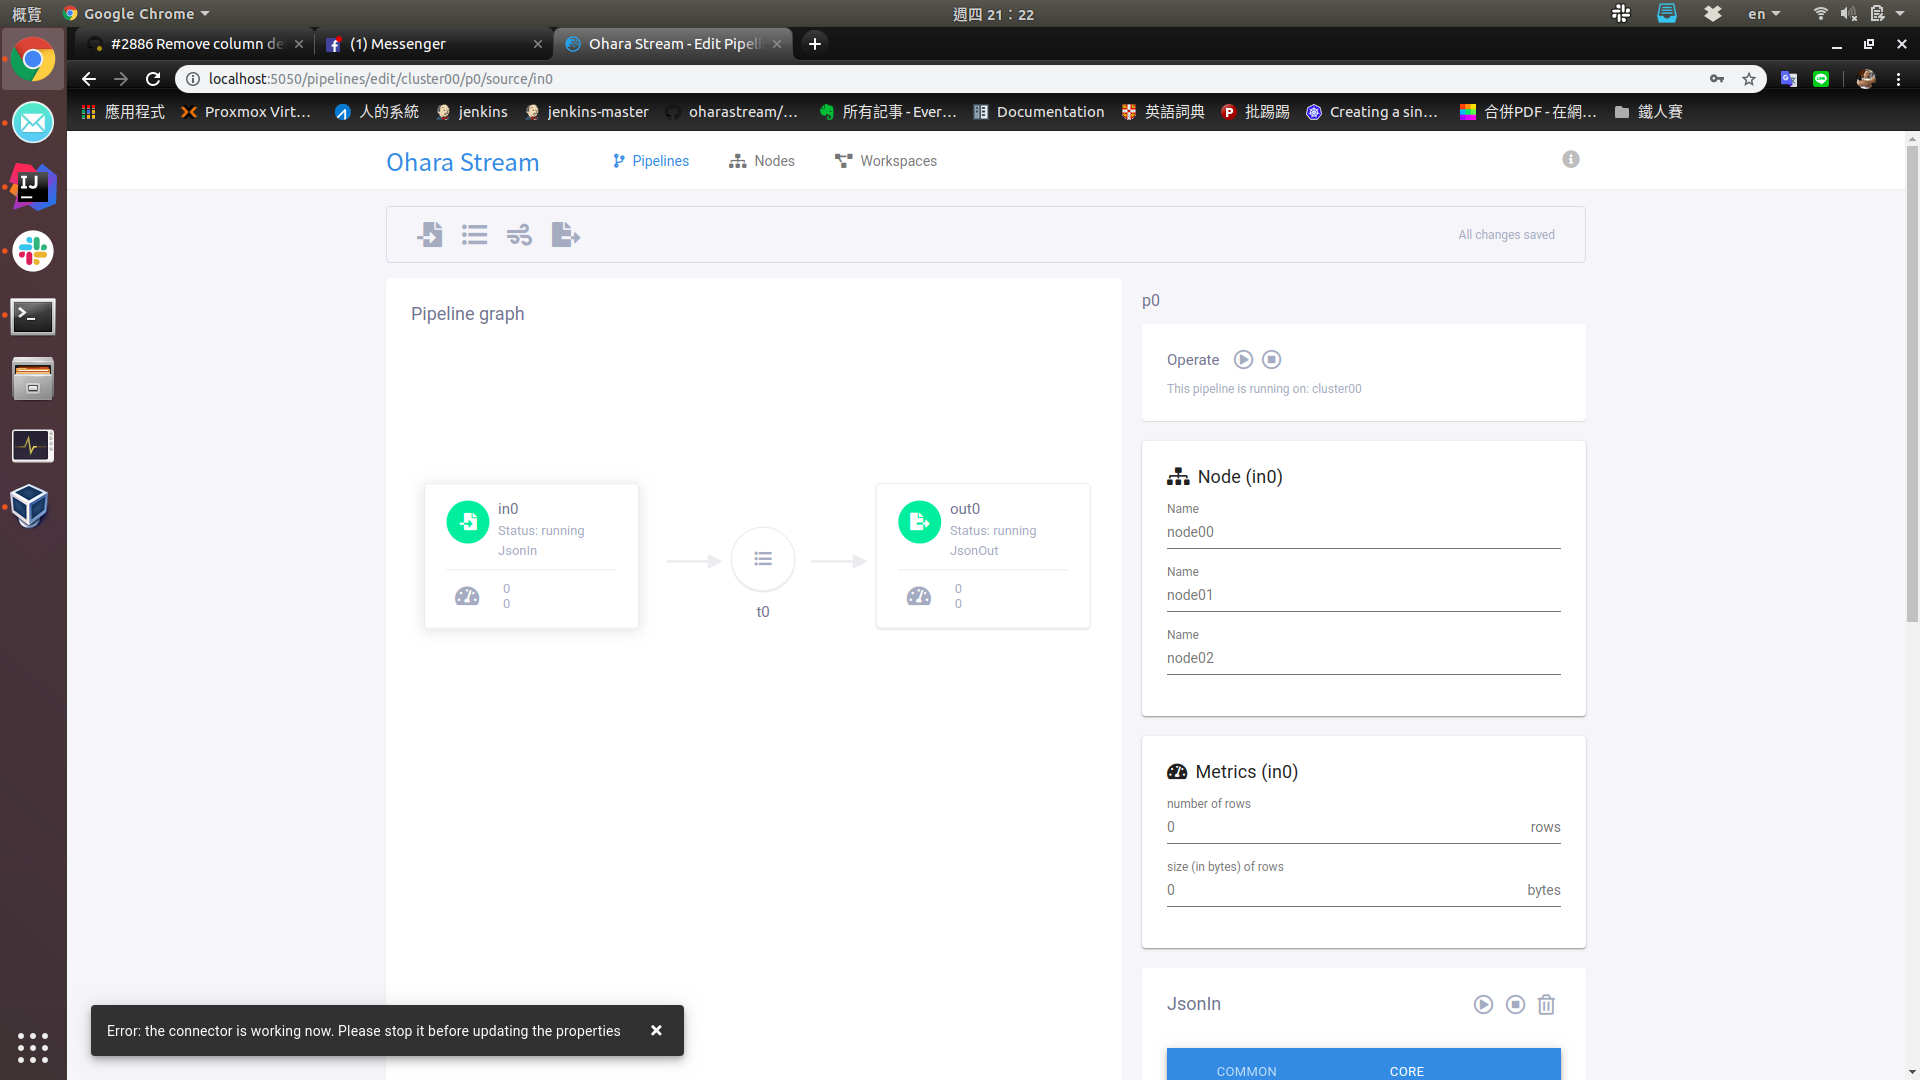Screen dimensions: 1920x1080
Task: Reload the current page
Action: [153, 79]
